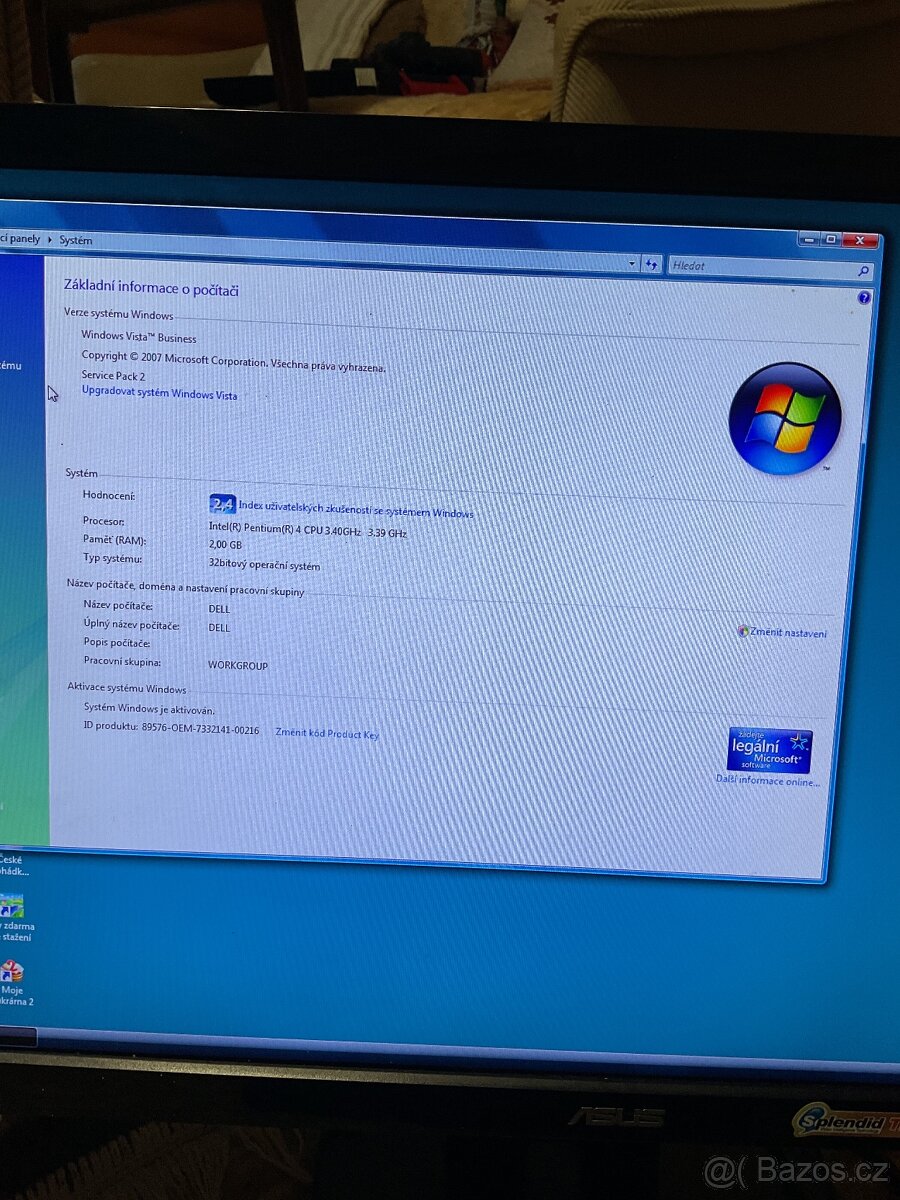The image size is (900, 1200).
Task: Click the refresh arrows beside the address bar
Action: click(x=651, y=264)
